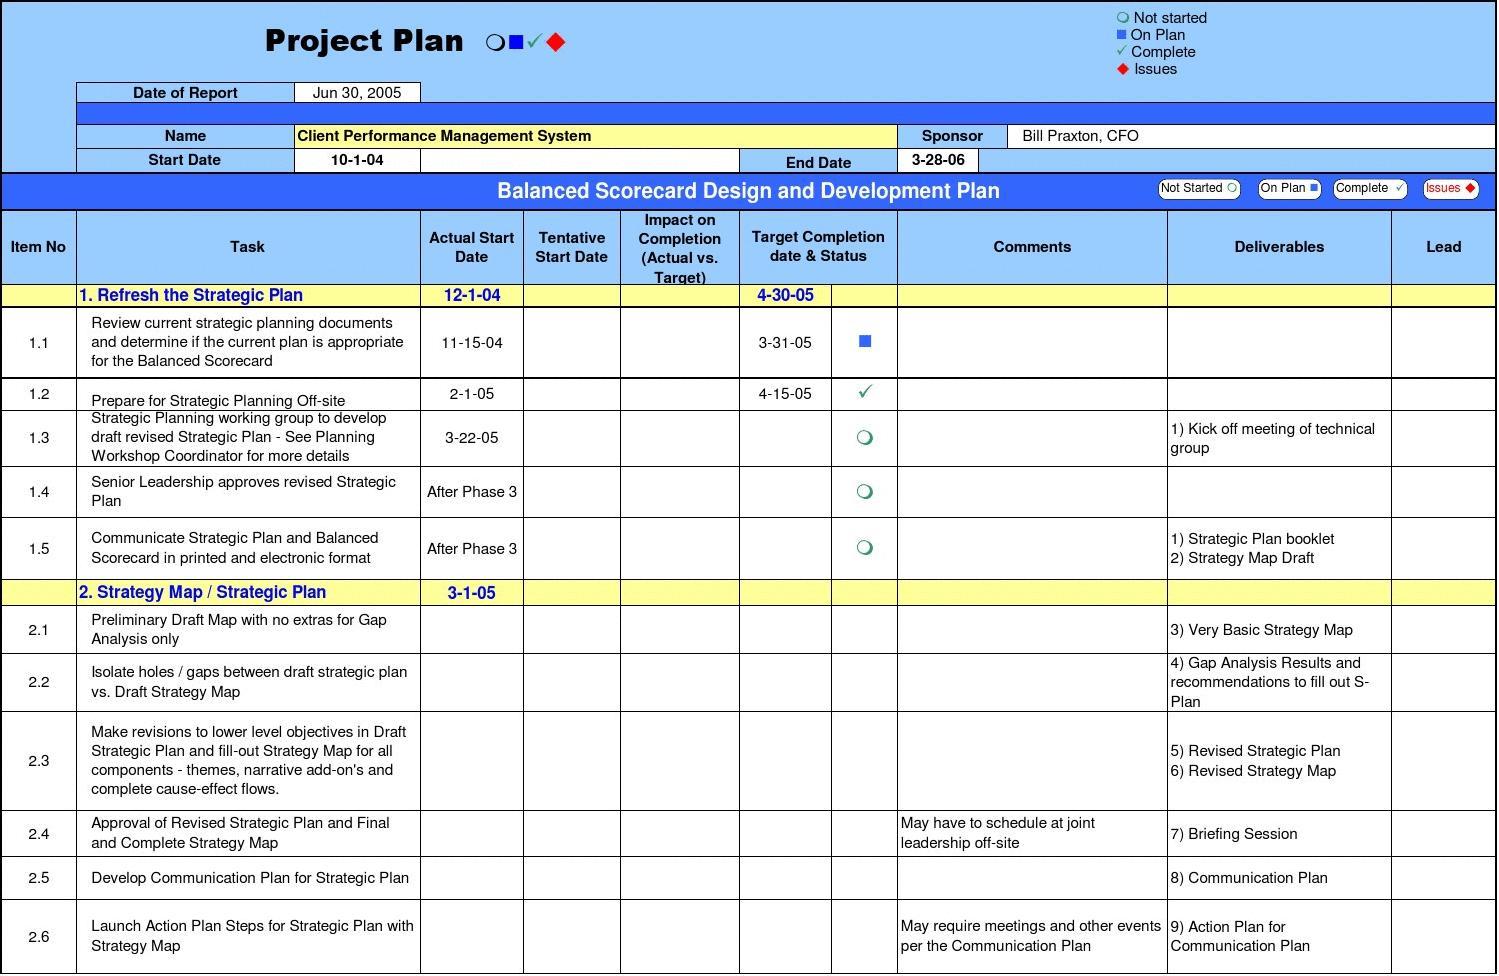
Task: Click the red Issues diamond in the top legend
Action: point(1123,69)
